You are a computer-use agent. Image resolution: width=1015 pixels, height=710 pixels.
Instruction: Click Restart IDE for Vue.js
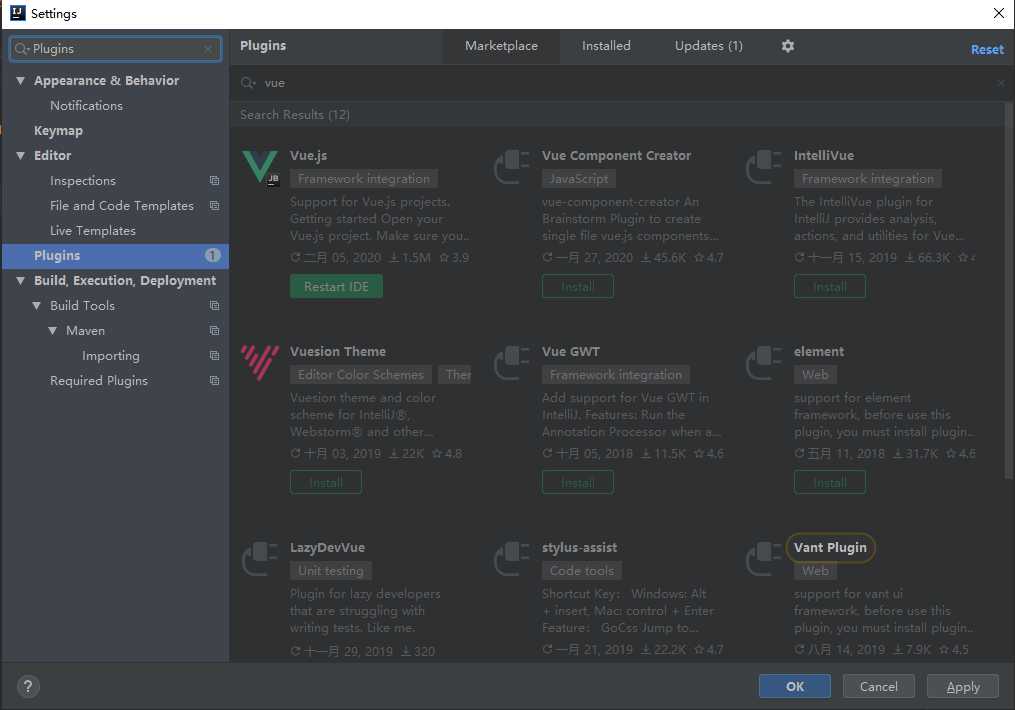pyautogui.click(x=336, y=287)
